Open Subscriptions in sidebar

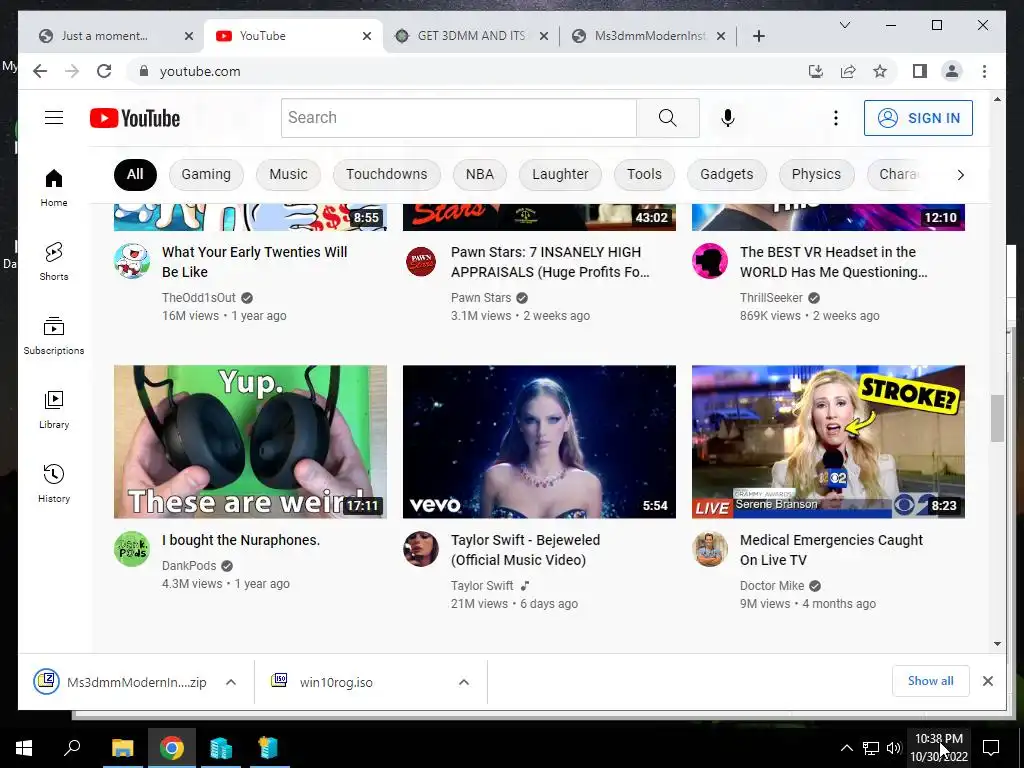click(x=54, y=336)
